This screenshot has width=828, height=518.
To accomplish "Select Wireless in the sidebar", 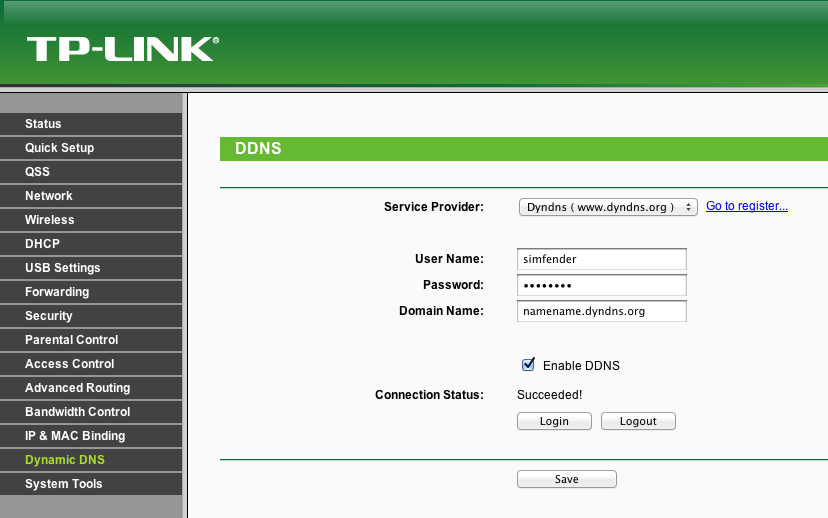I will coord(91,220).
